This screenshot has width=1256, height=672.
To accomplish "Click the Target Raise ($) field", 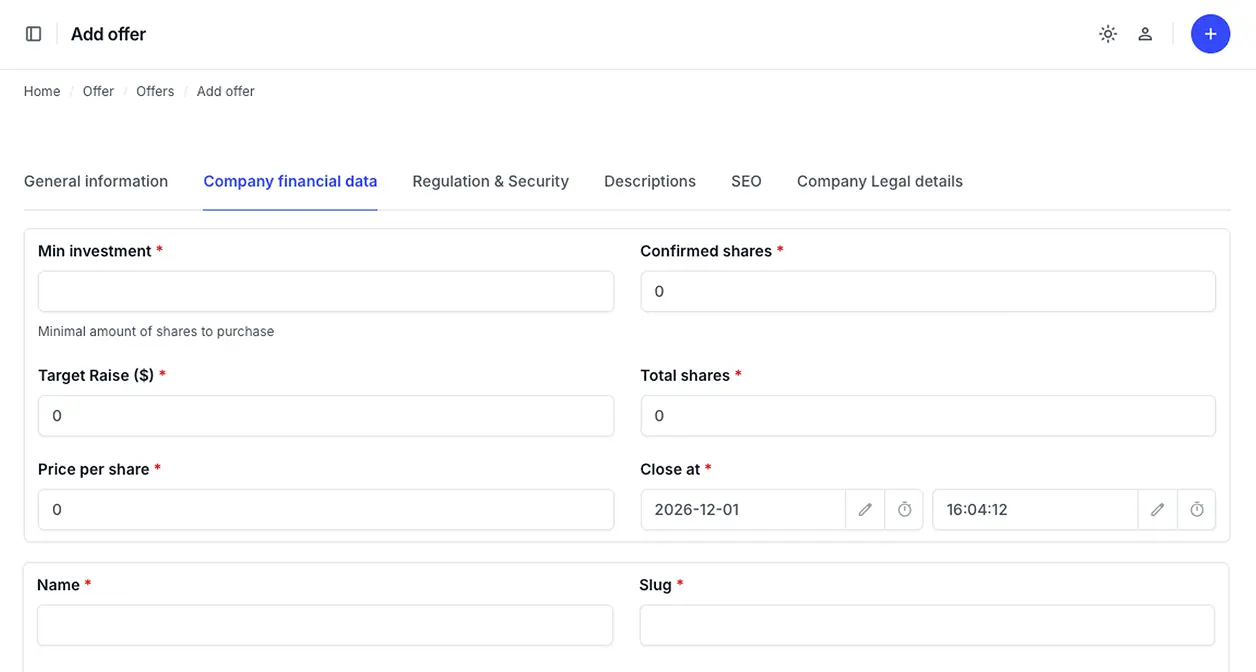I will click(x=326, y=416).
